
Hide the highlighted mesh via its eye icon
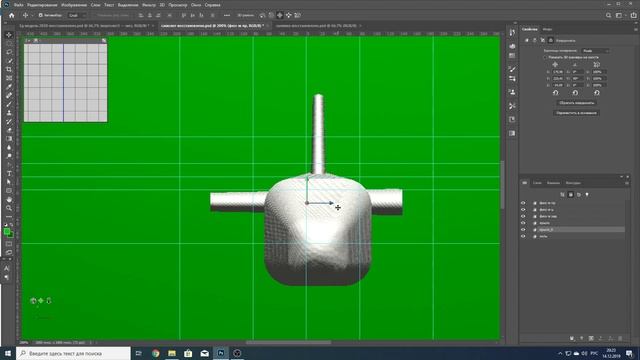pos(523,229)
